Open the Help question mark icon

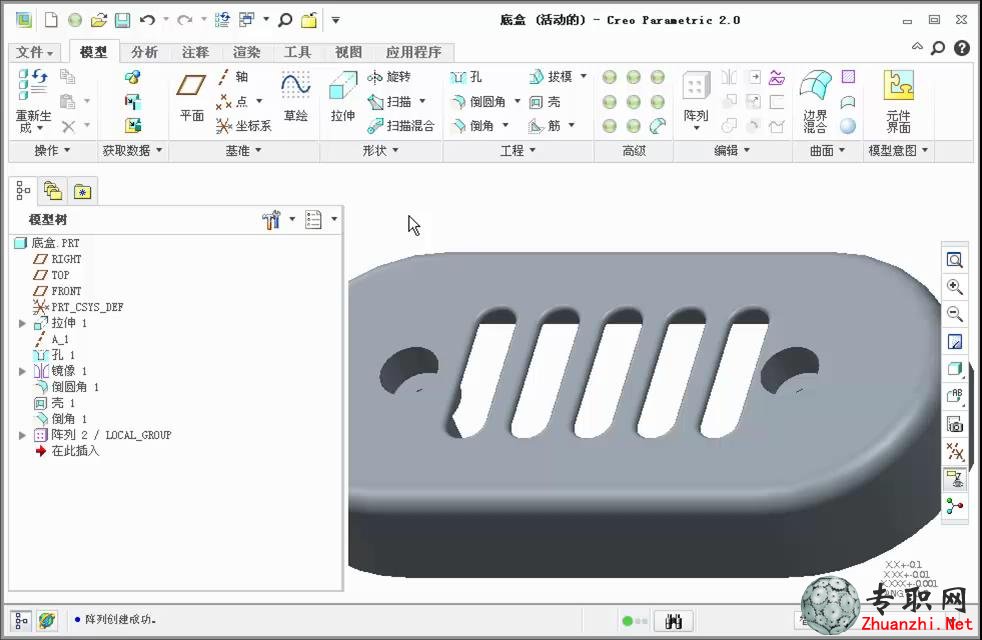[962, 48]
